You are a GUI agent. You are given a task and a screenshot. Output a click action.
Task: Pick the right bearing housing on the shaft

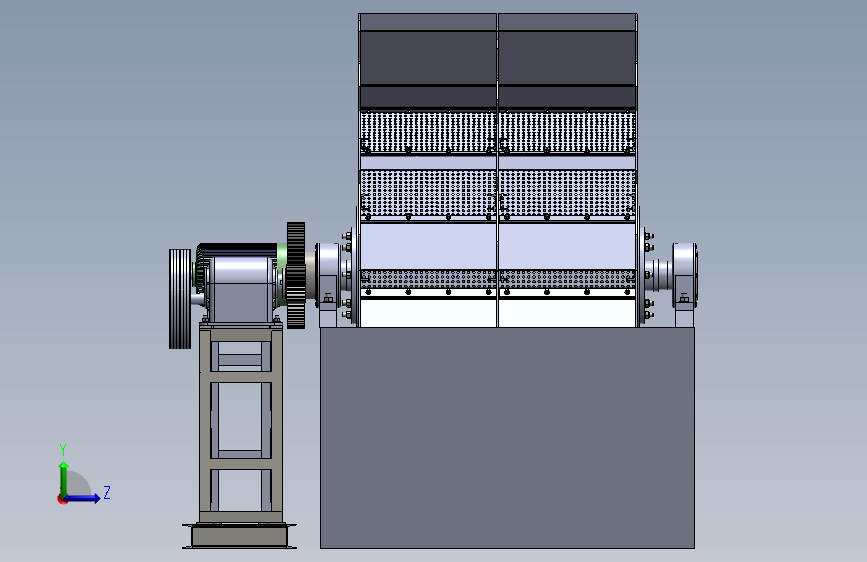685,275
